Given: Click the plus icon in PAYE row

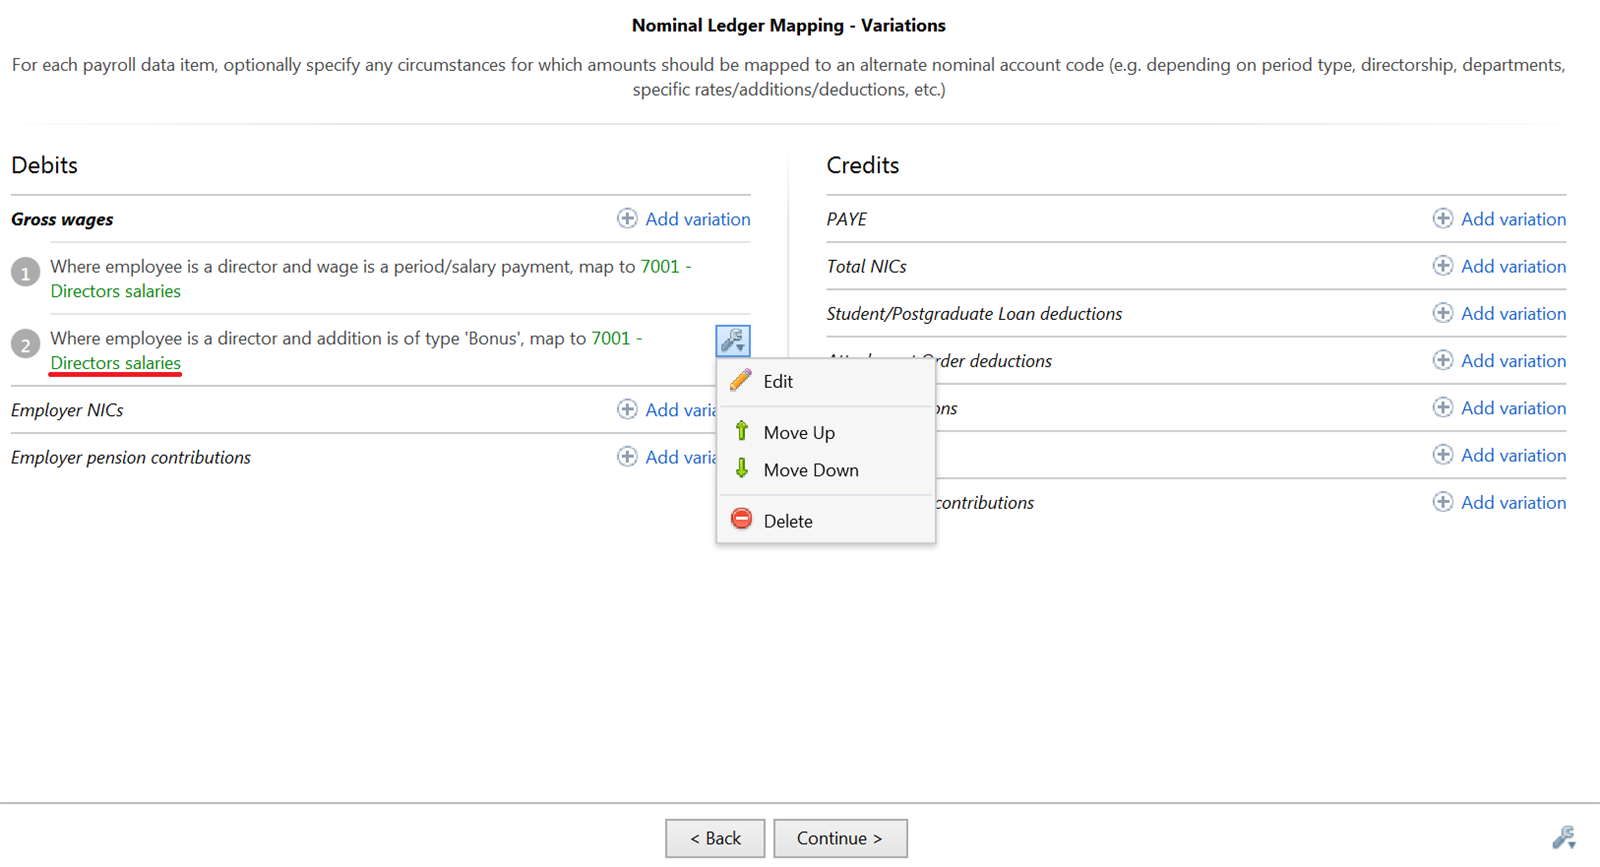Looking at the screenshot, I should (1443, 218).
